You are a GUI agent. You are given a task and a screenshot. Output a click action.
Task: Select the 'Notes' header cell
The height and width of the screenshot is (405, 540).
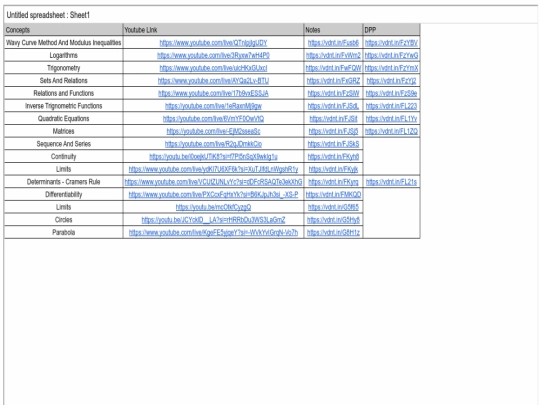tap(333, 30)
